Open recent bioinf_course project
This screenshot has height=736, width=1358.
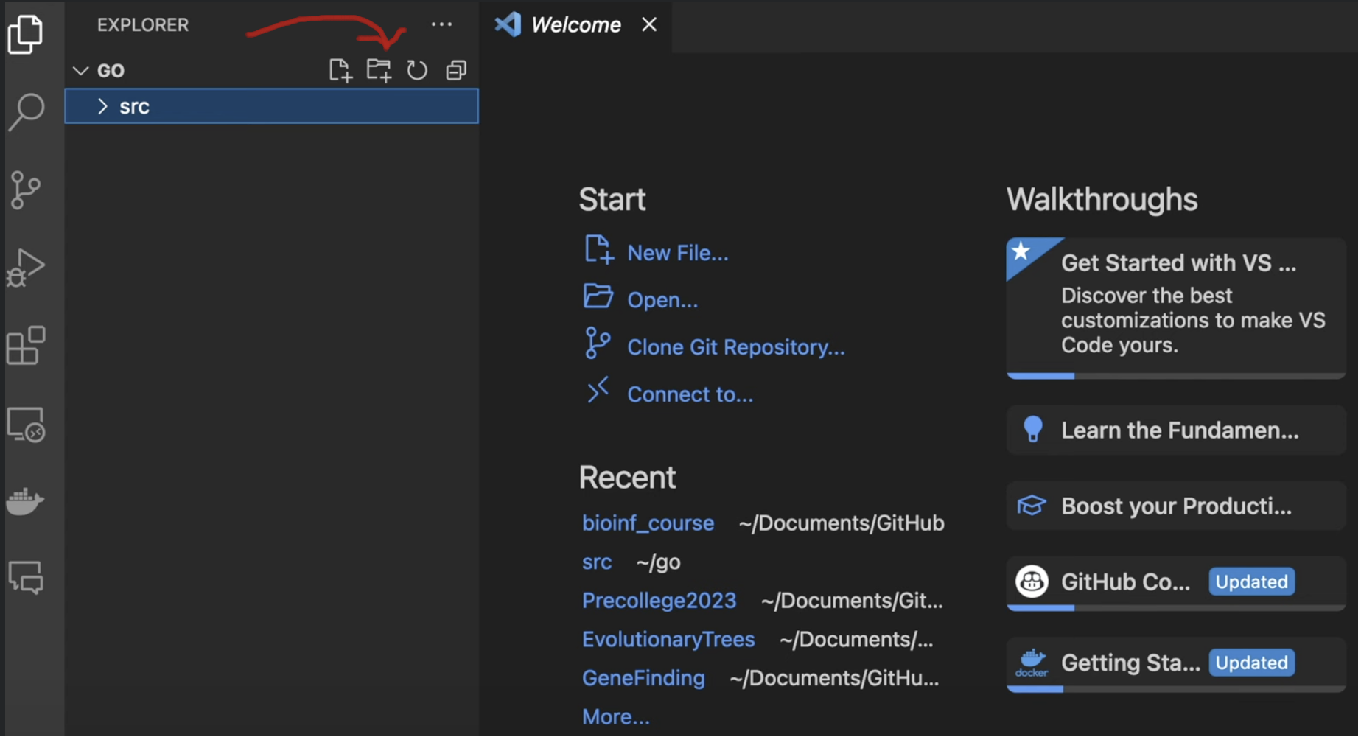(x=648, y=523)
